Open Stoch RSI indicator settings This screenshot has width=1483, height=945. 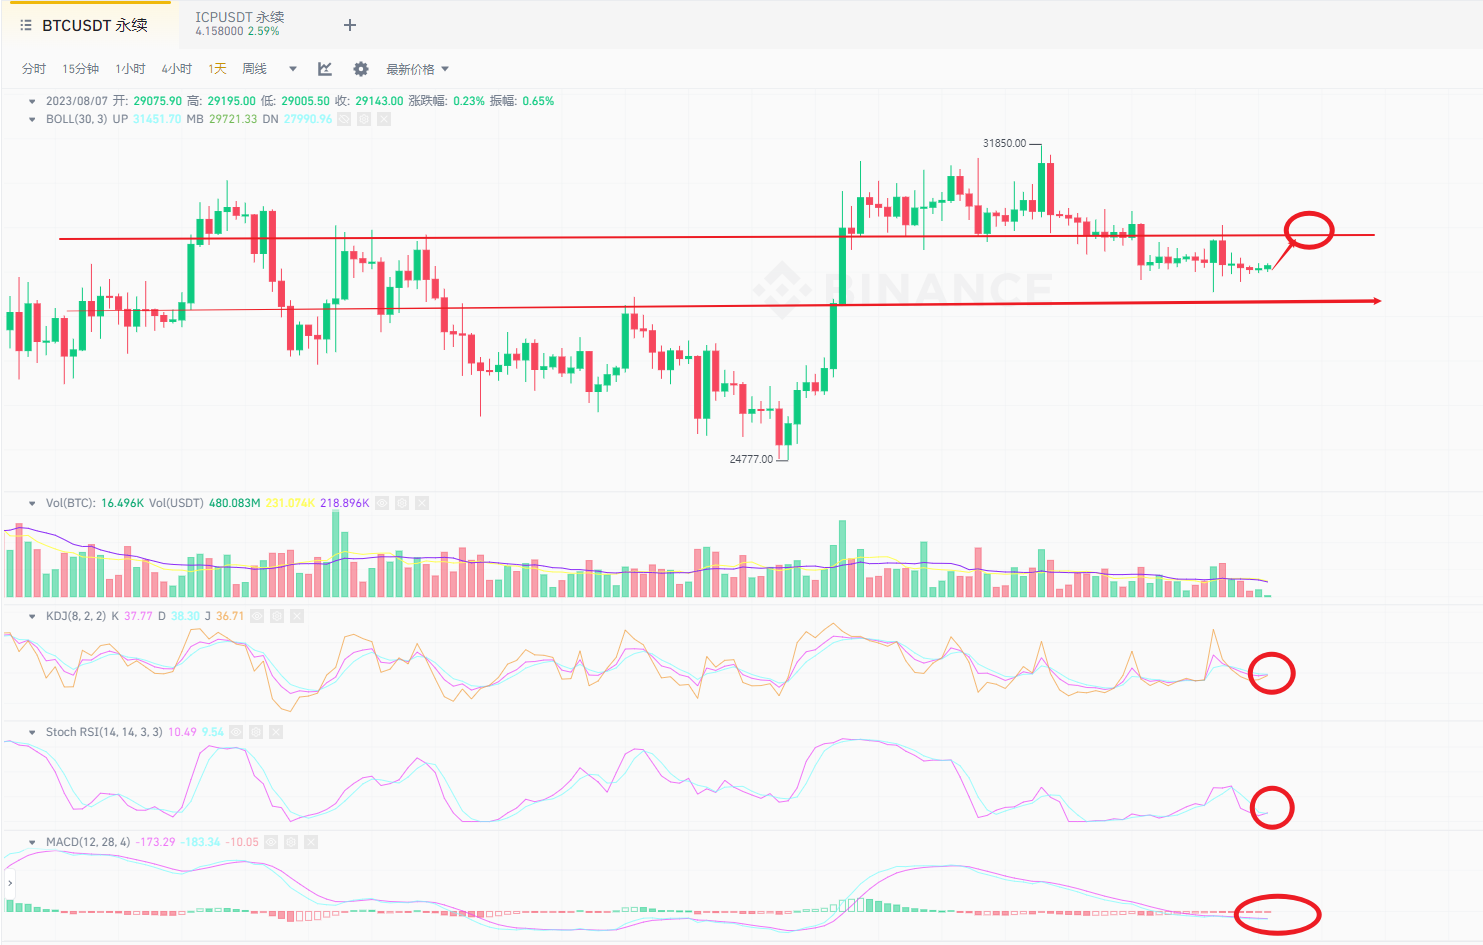click(256, 732)
